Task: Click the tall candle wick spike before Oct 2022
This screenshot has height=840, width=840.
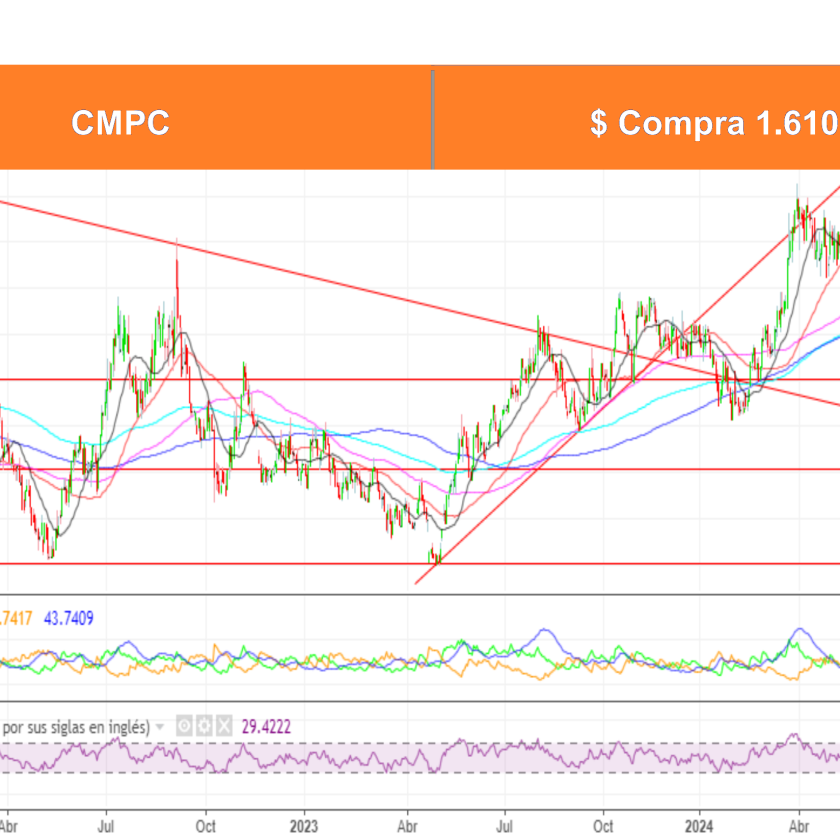Action: [177, 250]
